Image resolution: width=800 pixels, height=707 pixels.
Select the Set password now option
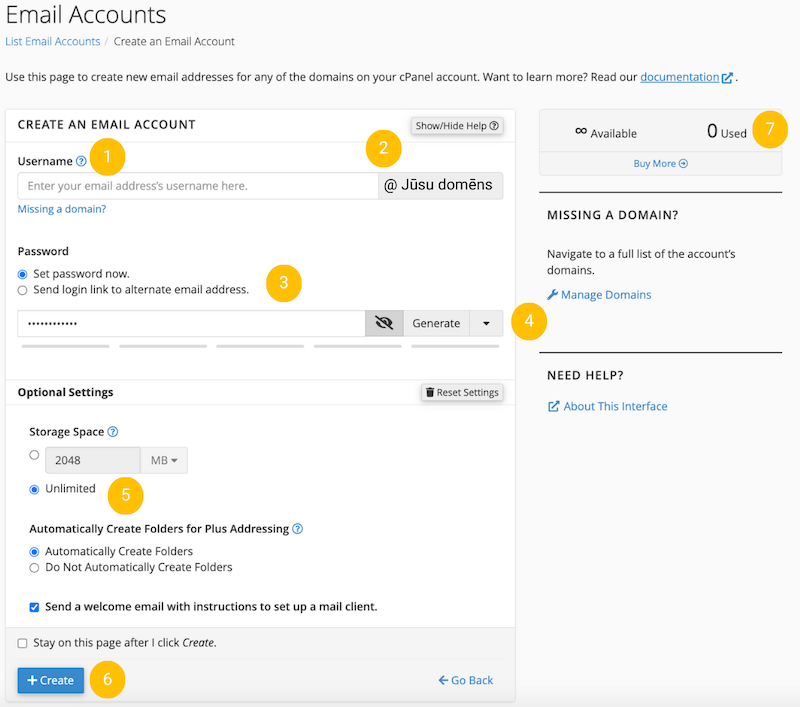point(23,274)
